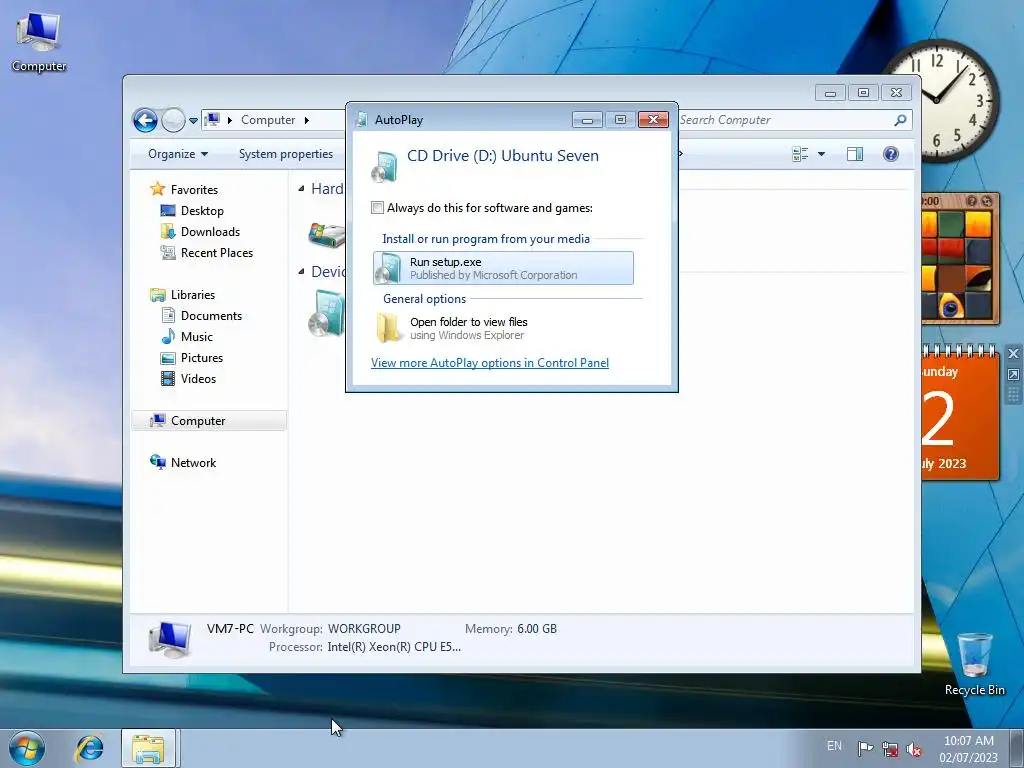
Task: Minimize the AutoPlay dialog
Action: pyautogui.click(x=587, y=120)
